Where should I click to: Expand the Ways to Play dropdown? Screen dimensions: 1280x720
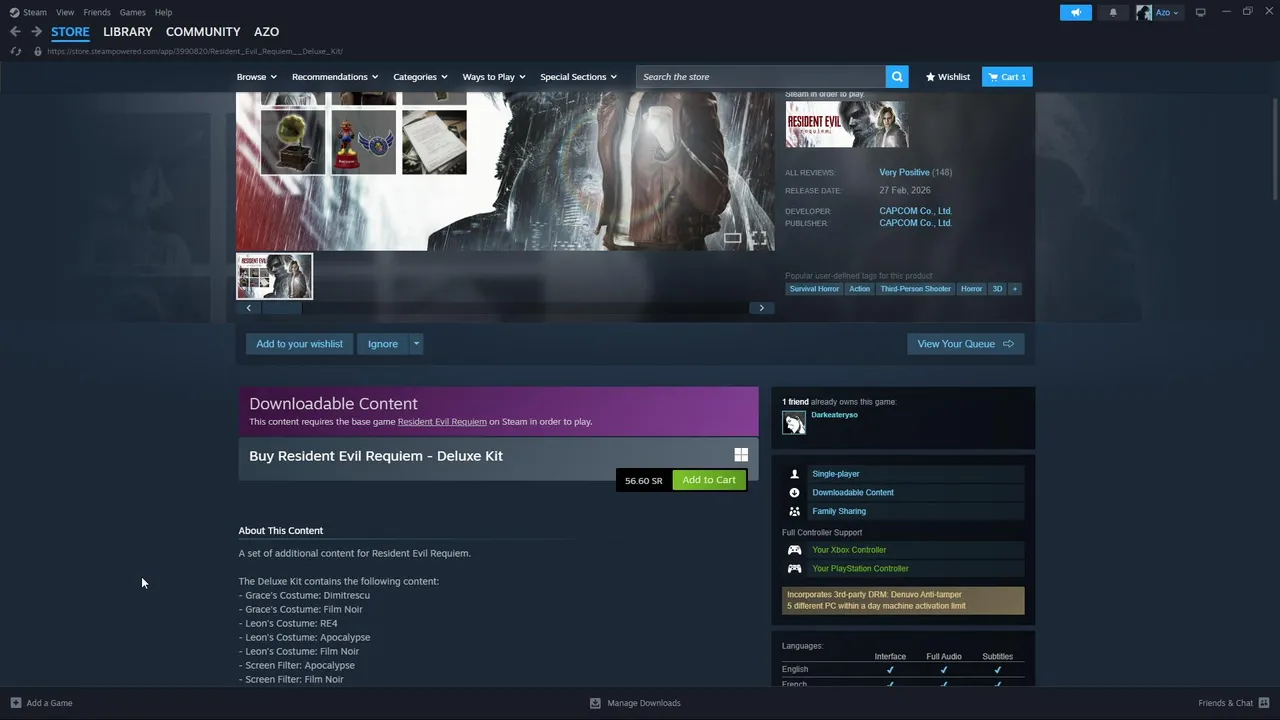pyautogui.click(x=494, y=77)
